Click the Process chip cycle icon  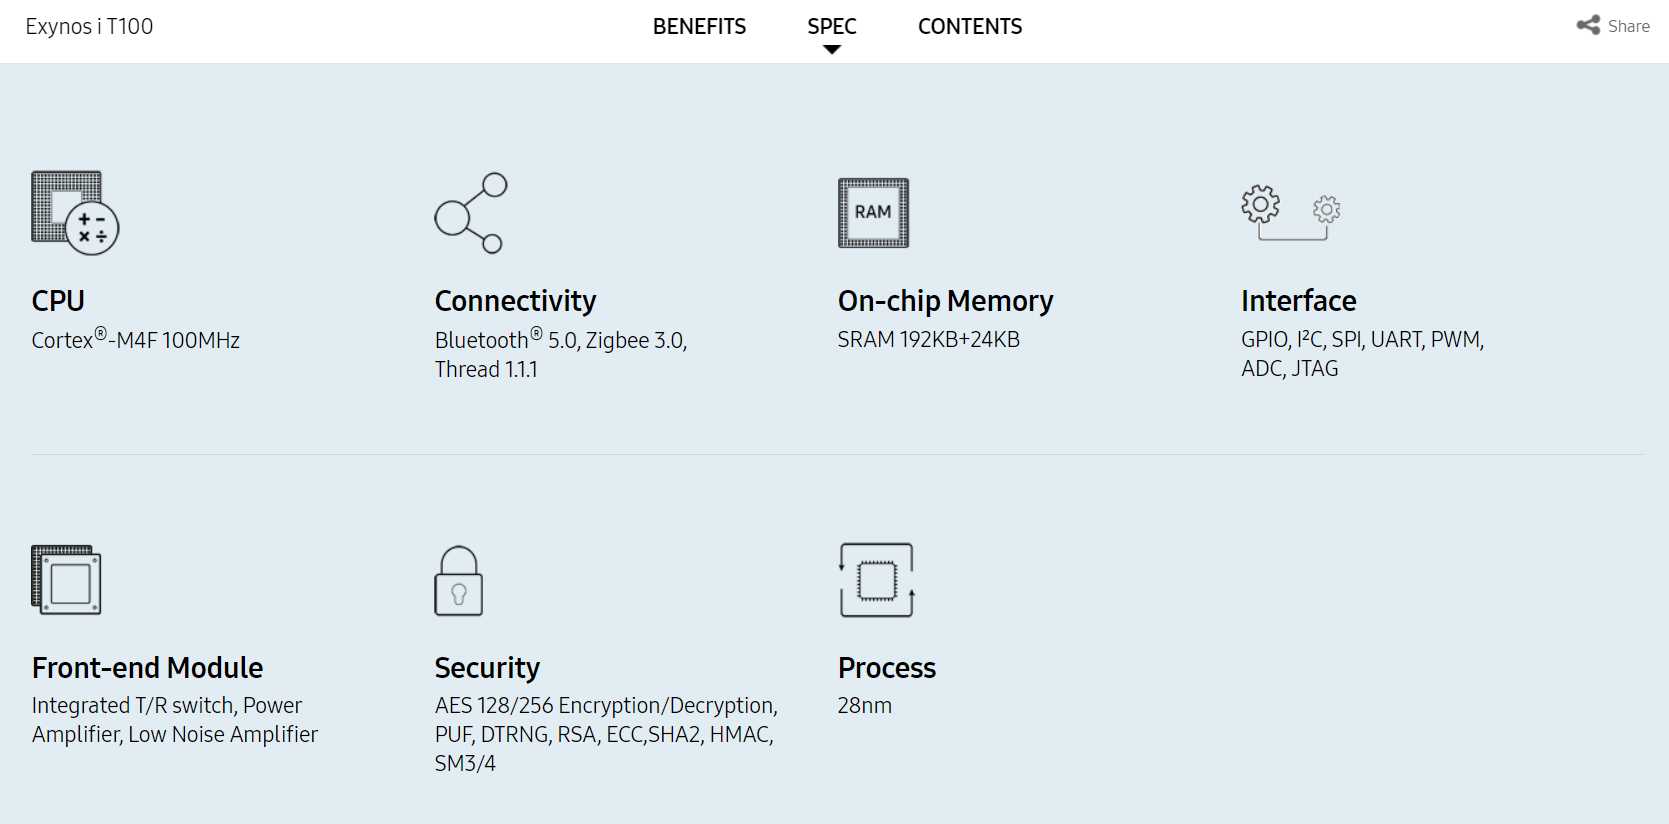(877, 580)
